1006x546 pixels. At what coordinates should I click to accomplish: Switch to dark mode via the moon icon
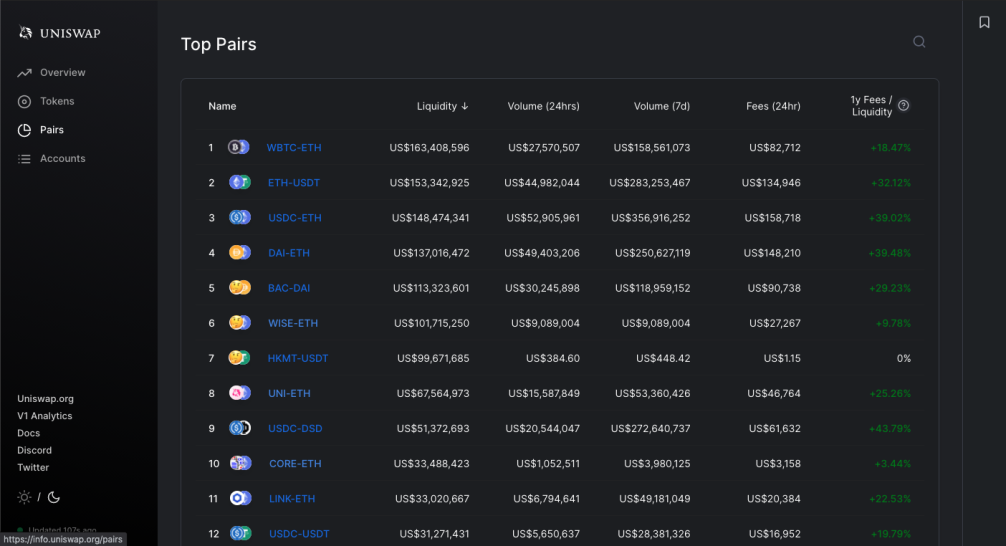tap(54, 497)
